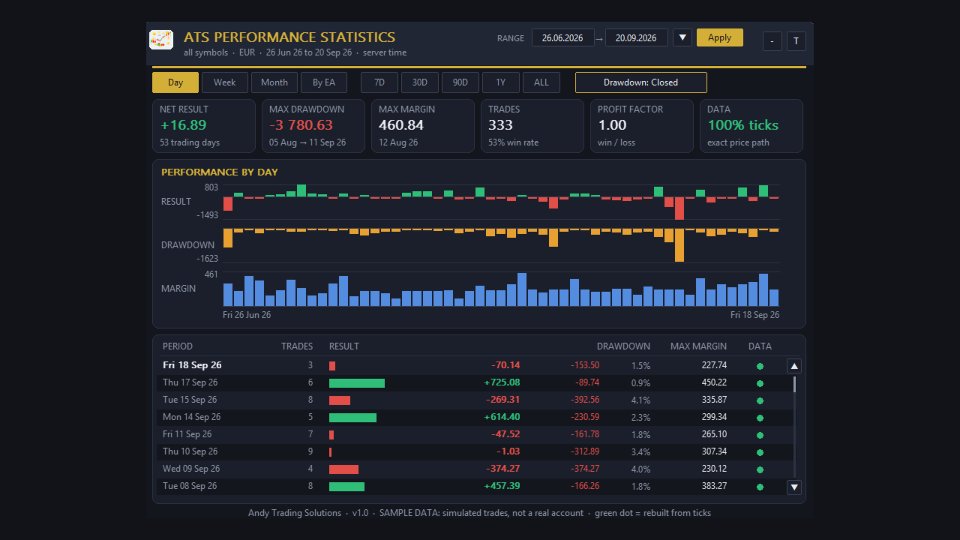Click the minimize dash button
Viewport: 960px width, 540px height.
click(x=772, y=41)
